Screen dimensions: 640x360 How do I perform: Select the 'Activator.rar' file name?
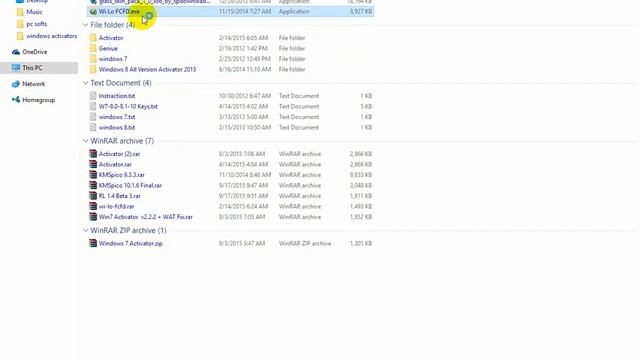pos(115,164)
